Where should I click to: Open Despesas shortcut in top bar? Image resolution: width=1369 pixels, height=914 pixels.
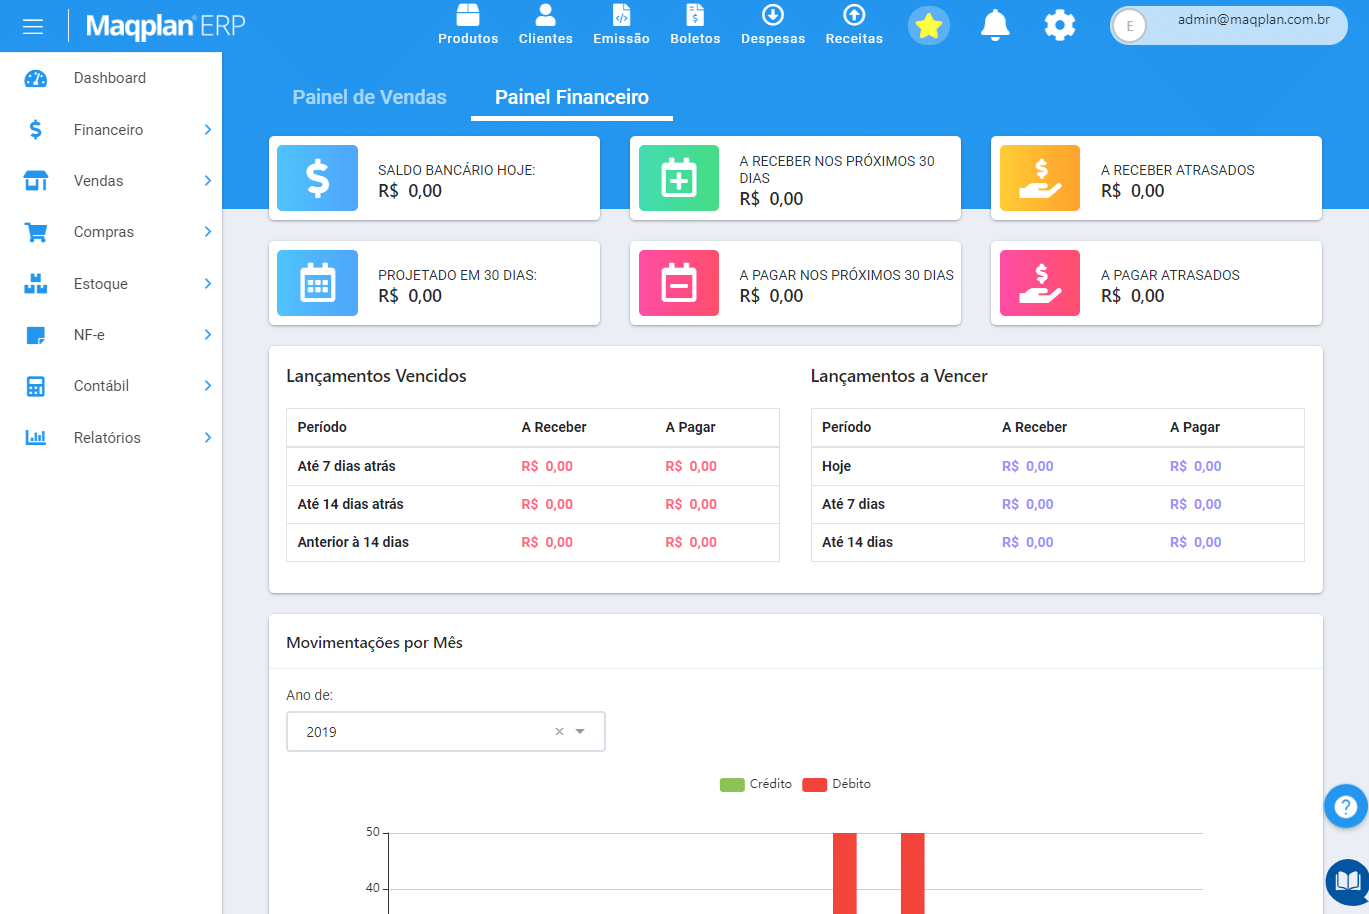[773, 25]
